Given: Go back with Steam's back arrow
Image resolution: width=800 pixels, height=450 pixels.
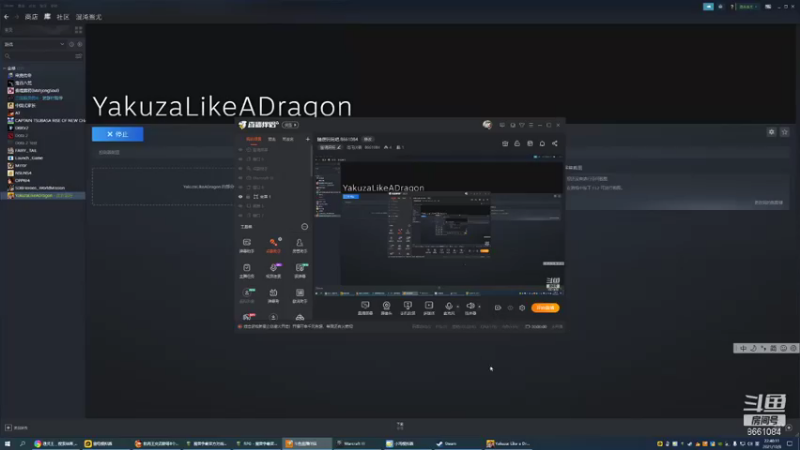Looking at the screenshot, I should point(6,17).
